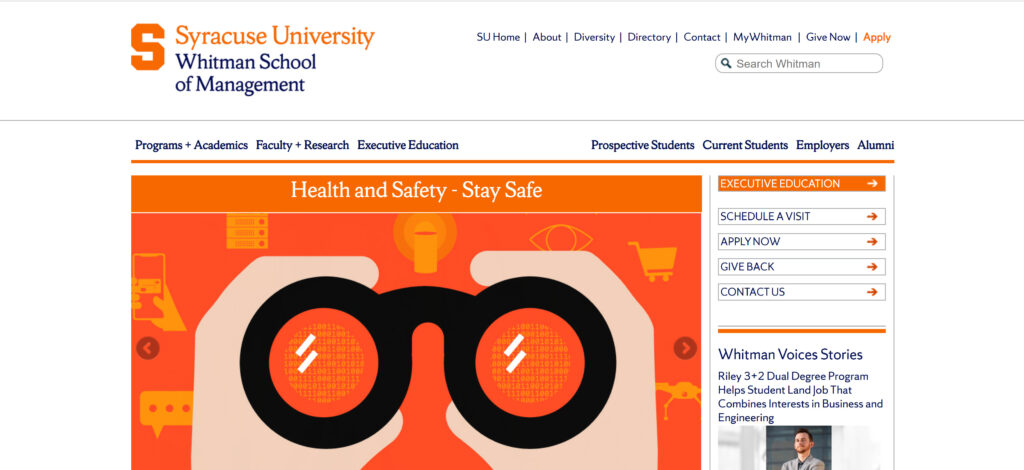Click the Syracuse University orange S logo
Viewport: 1024px width, 470px height.
tap(148, 47)
